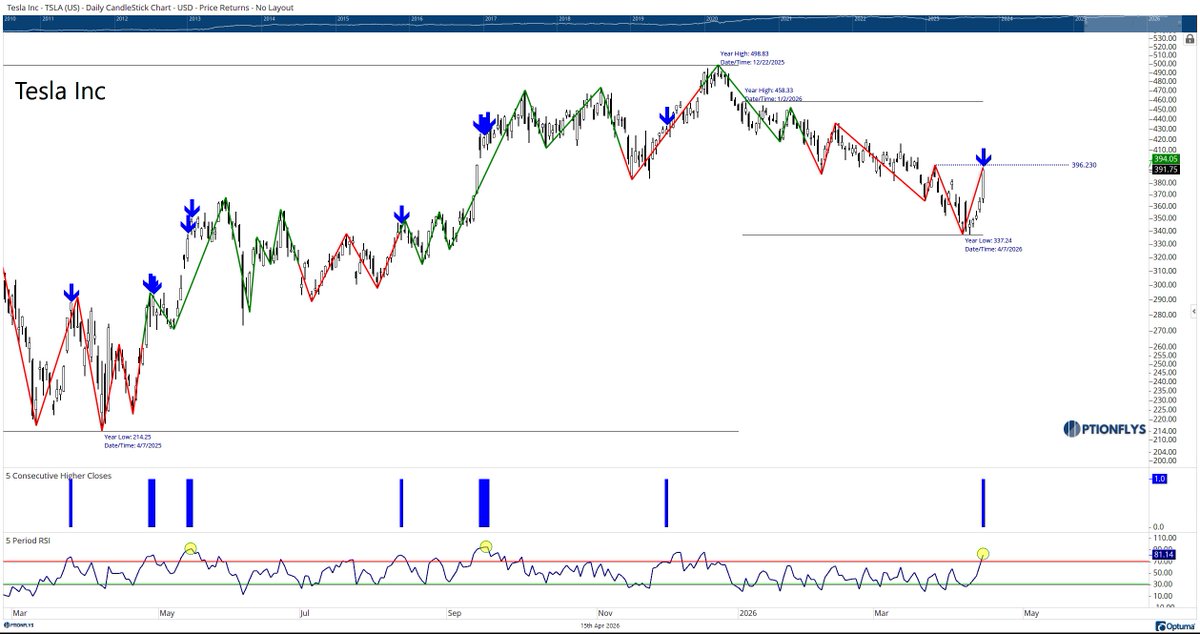Click 300.00 on the price axis
The image size is (1200, 634).
[1163, 285]
